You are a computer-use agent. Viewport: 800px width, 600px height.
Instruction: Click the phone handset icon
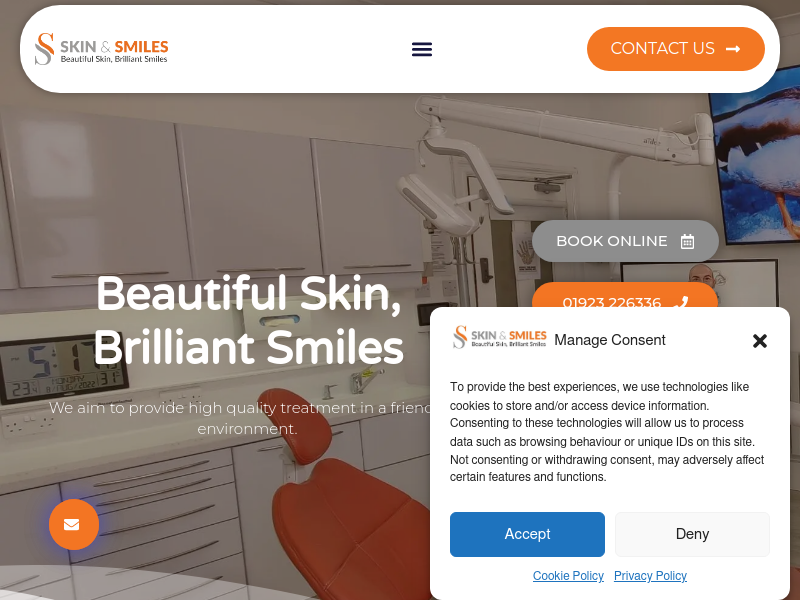(x=681, y=302)
